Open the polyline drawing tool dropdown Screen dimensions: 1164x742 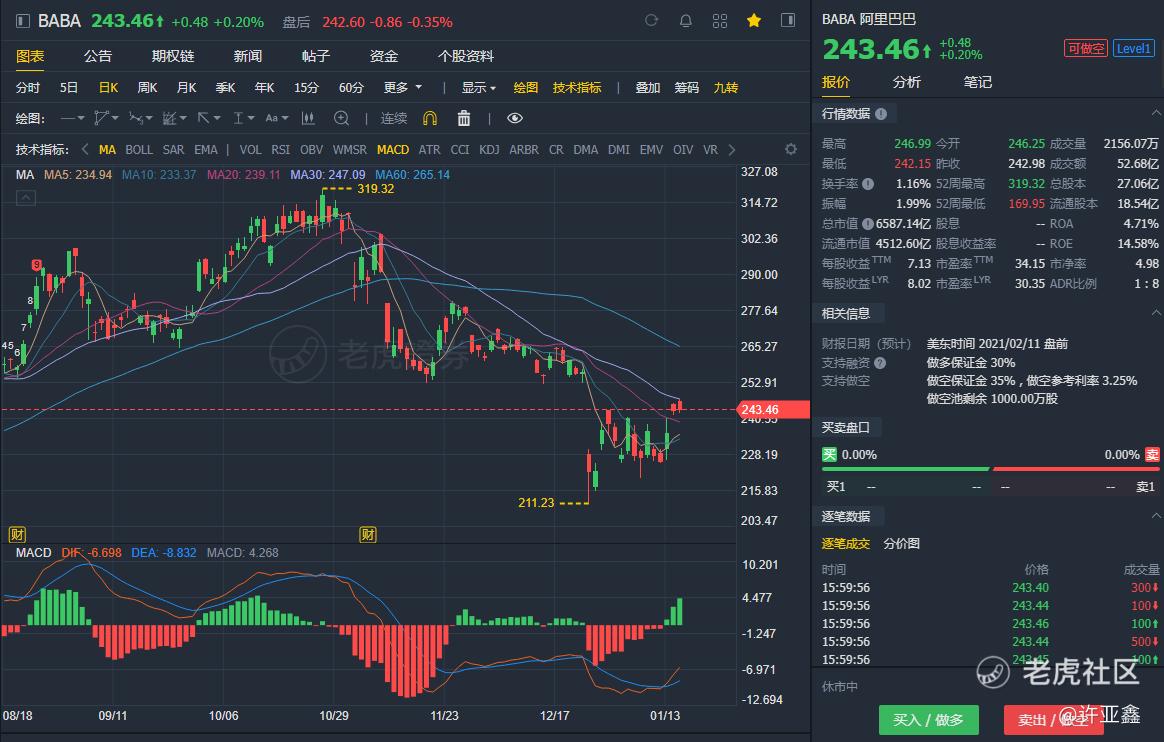(x=106, y=118)
